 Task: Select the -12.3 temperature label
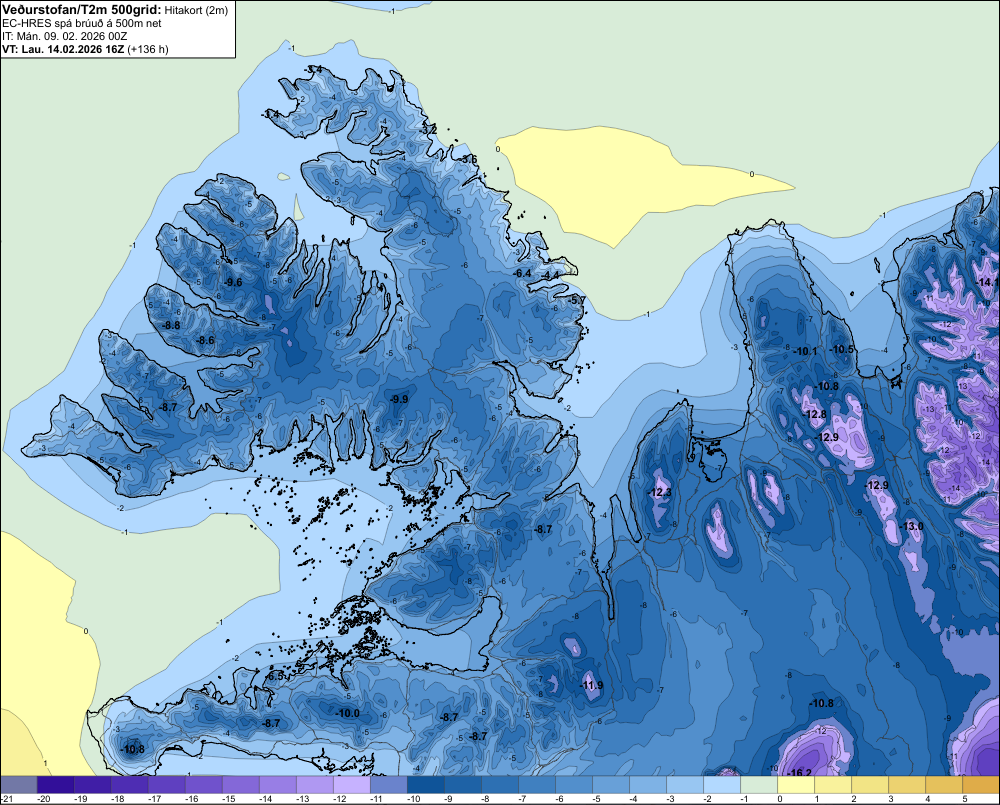(x=659, y=492)
